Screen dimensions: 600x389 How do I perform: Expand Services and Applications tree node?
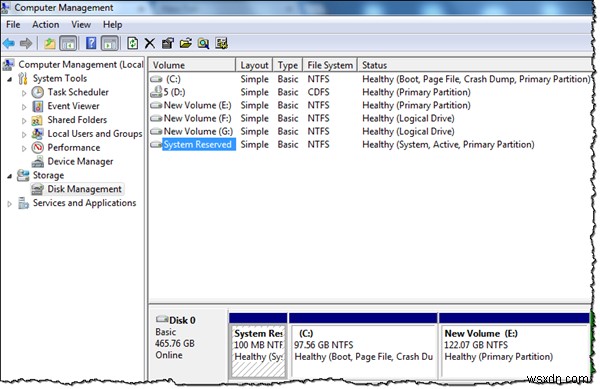[x=10, y=204]
